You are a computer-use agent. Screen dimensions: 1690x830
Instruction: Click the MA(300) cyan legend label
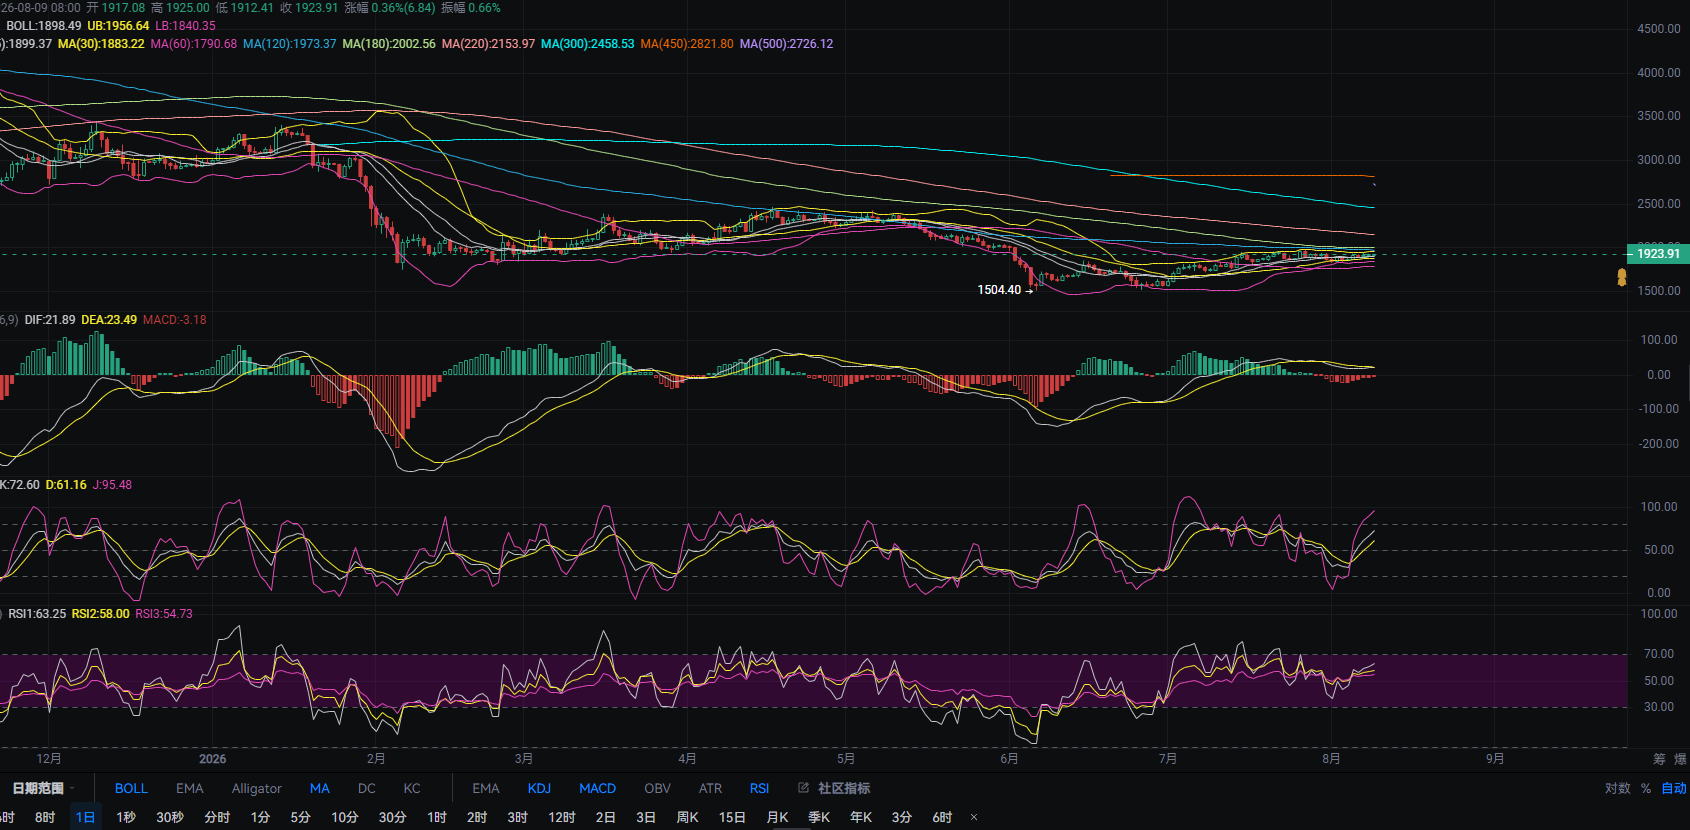coord(587,44)
